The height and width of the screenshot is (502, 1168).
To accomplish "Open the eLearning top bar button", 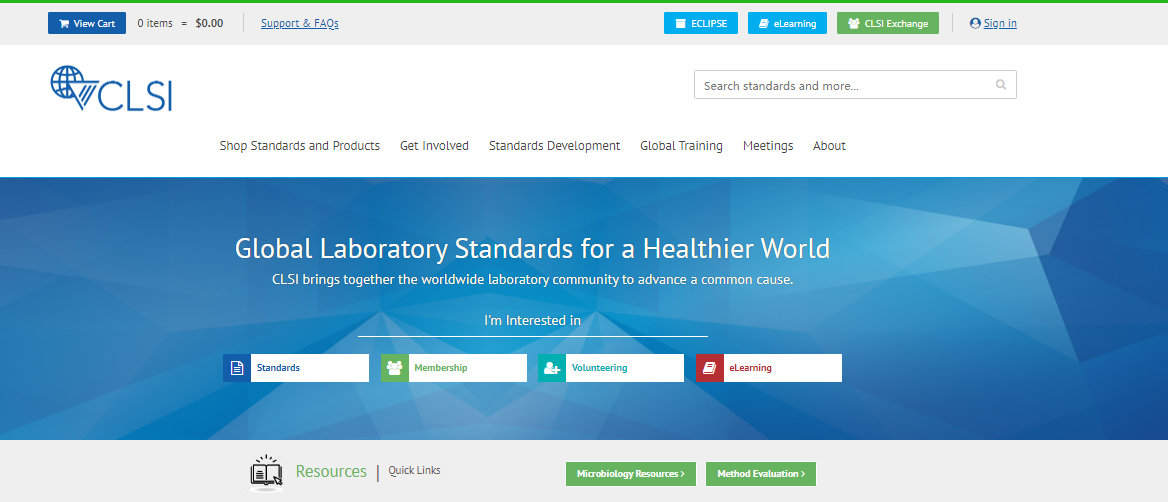I will click(787, 23).
